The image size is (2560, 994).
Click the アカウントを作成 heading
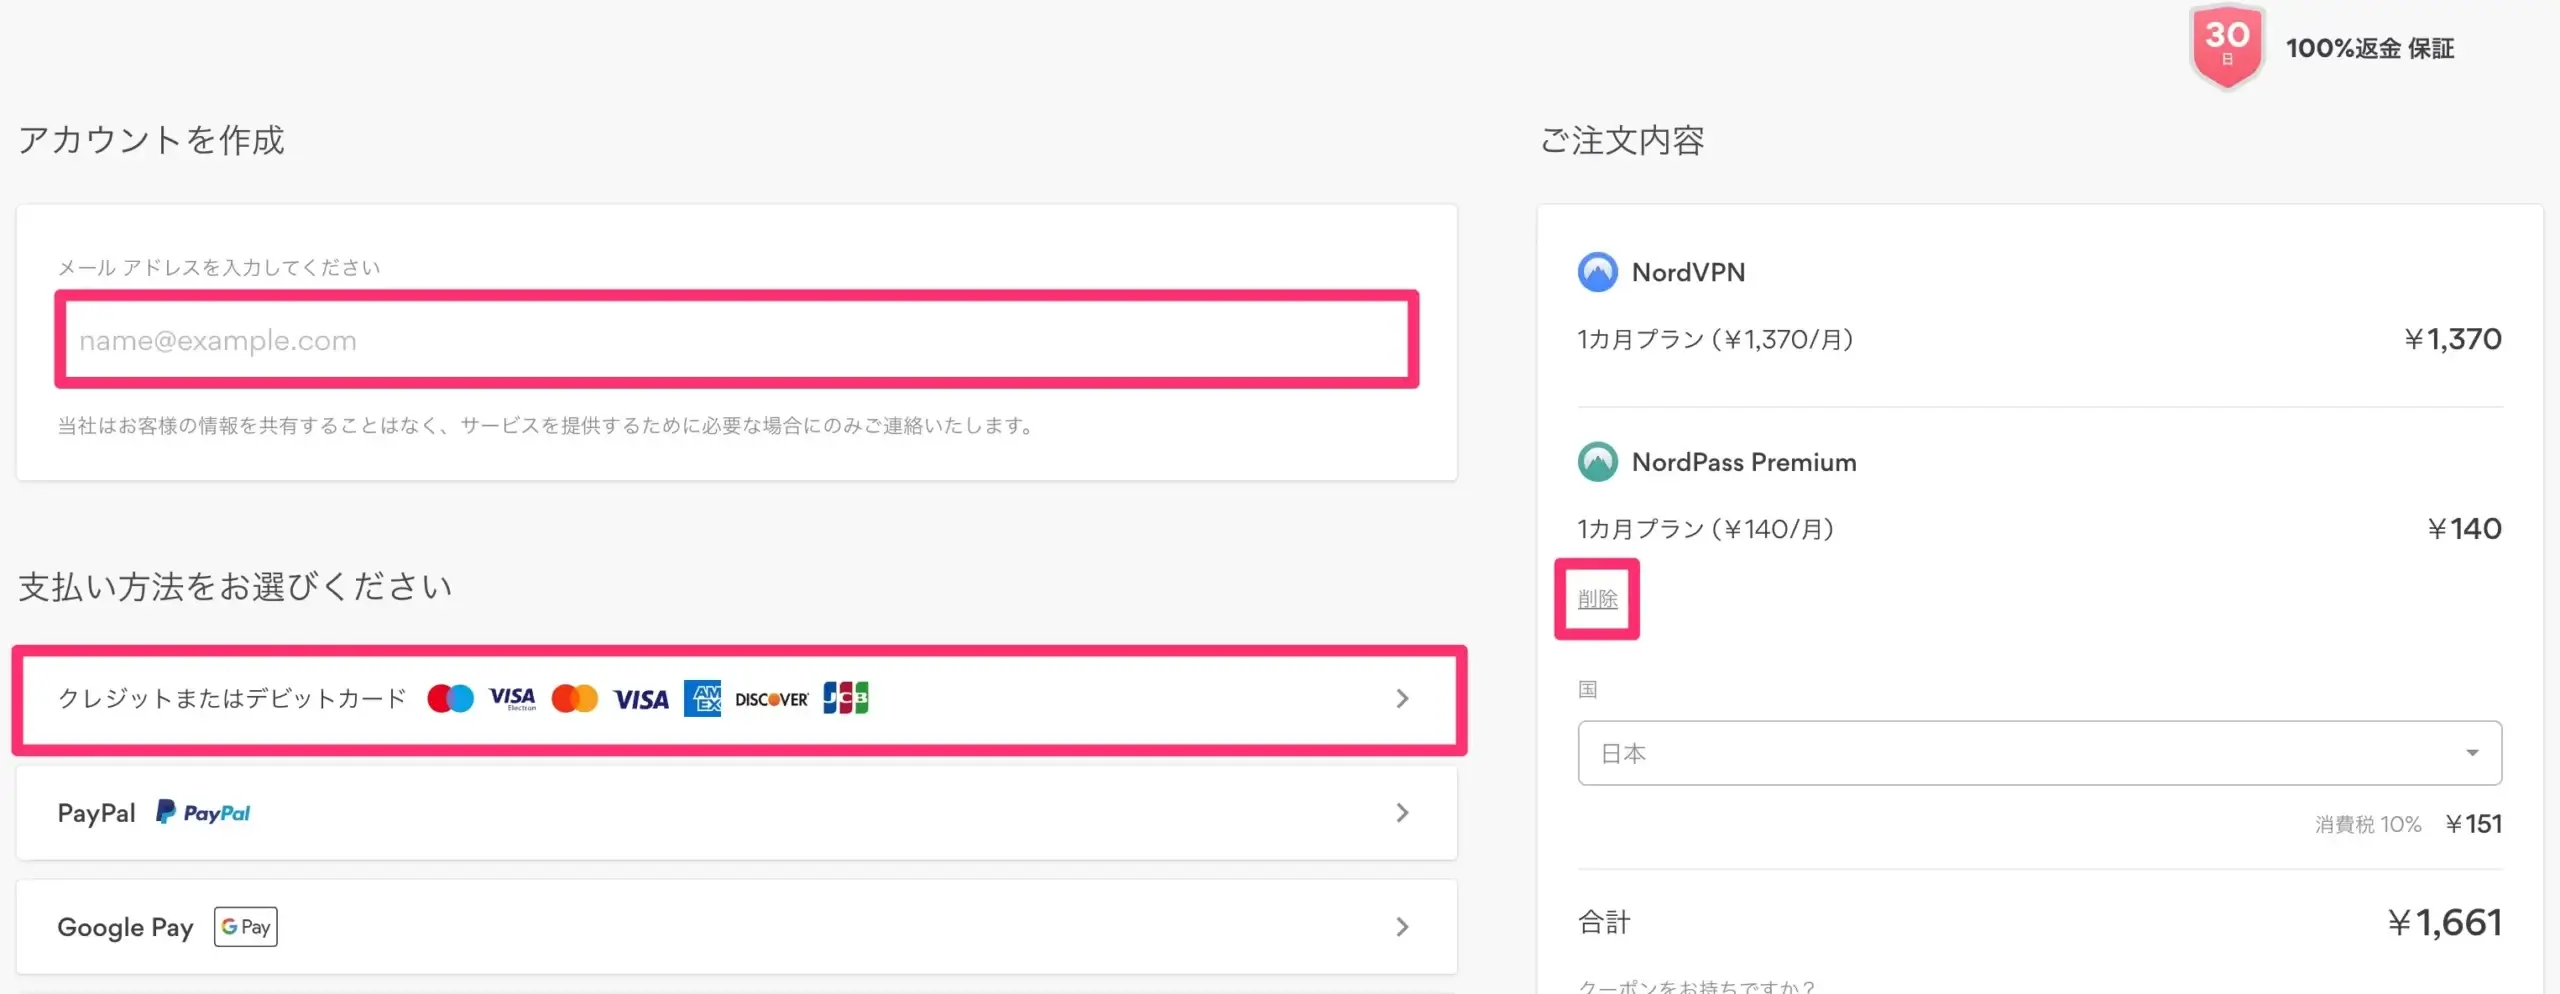[151, 140]
